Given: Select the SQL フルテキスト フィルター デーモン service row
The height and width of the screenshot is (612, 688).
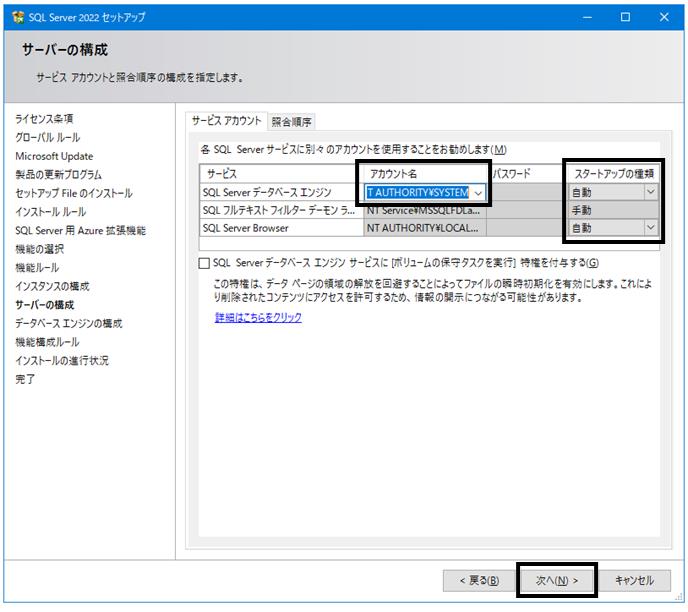Looking at the screenshot, I should point(281,210).
